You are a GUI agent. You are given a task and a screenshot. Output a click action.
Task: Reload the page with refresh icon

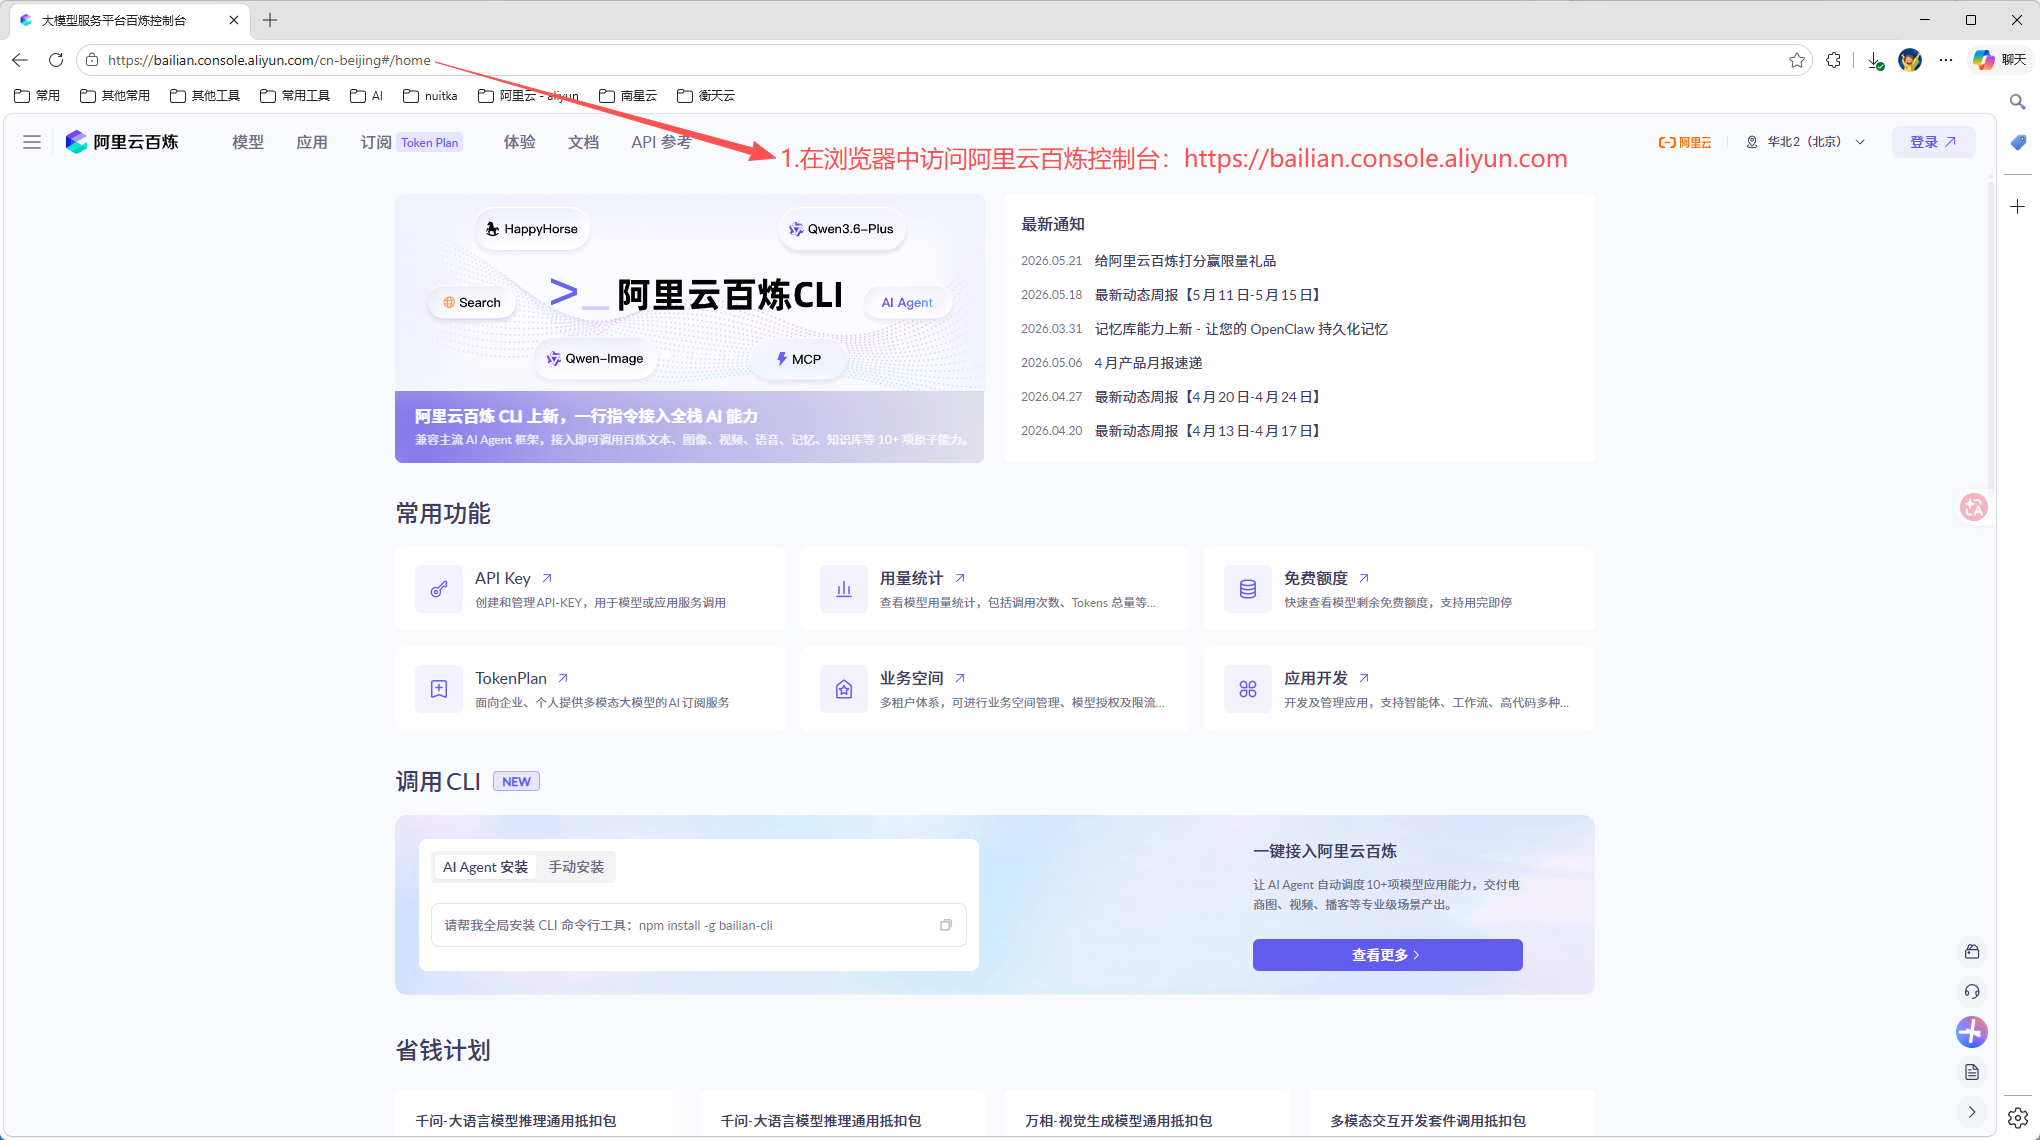coord(56,60)
